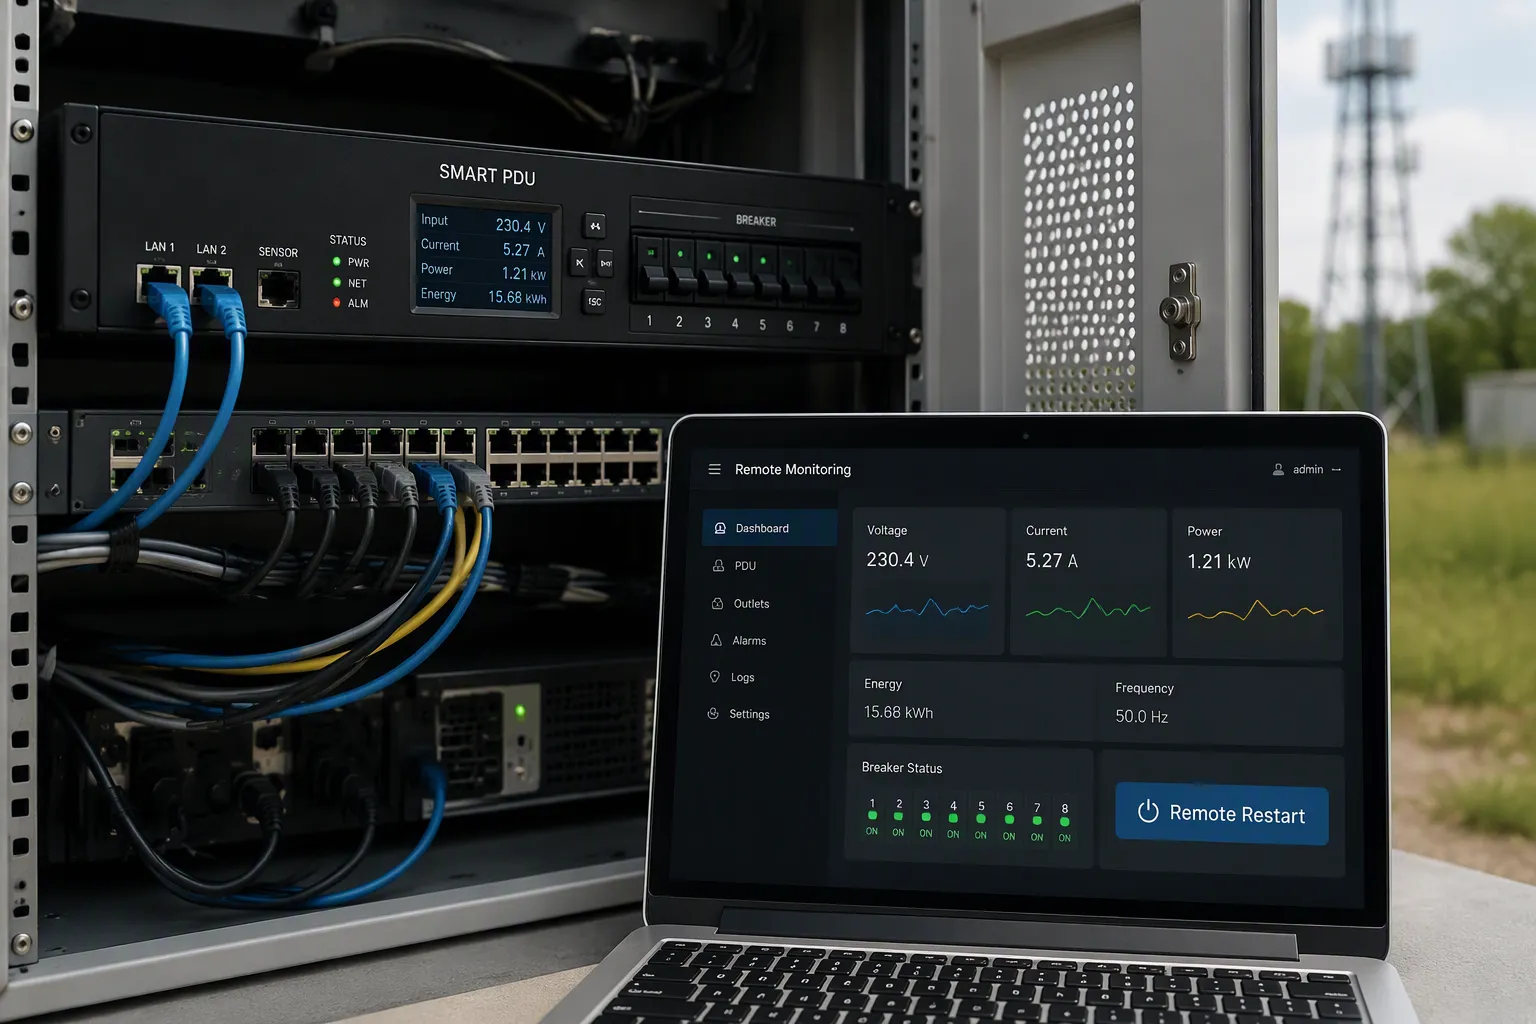Toggle breaker 3 ON indicator on laptop
The width and height of the screenshot is (1536, 1024).
(x=926, y=818)
